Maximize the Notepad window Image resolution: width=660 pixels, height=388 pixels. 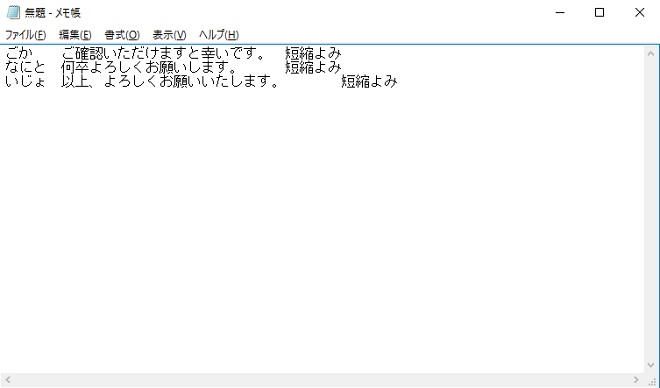[599, 13]
